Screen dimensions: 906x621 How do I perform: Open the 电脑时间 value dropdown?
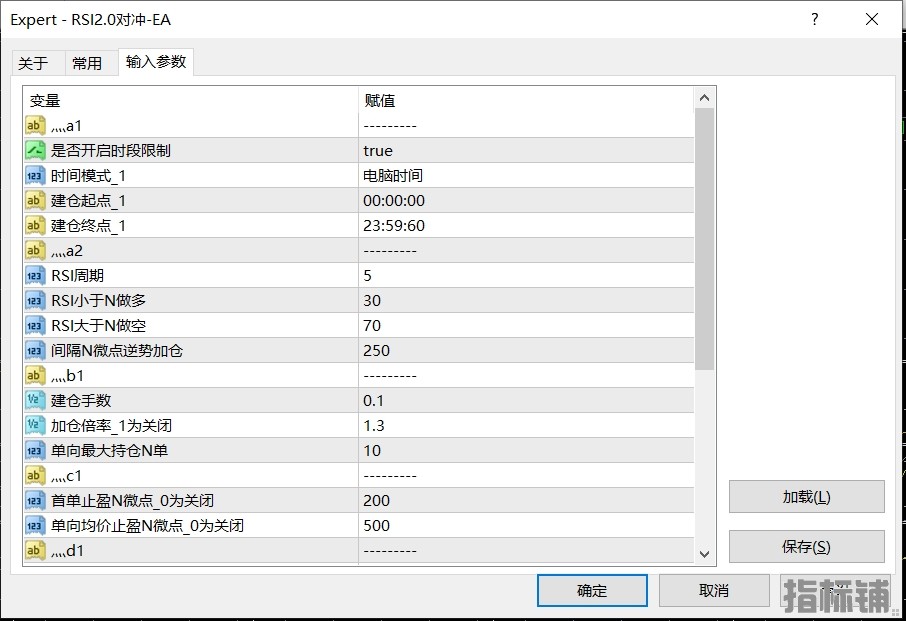coord(526,175)
